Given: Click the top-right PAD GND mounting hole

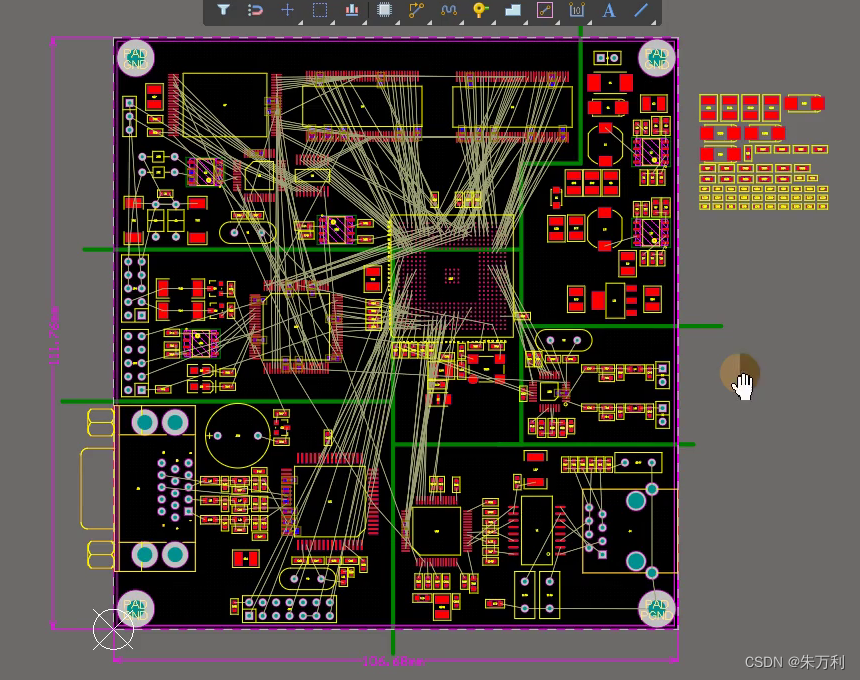Looking at the screenshot, I should click(x=656, y=58).
